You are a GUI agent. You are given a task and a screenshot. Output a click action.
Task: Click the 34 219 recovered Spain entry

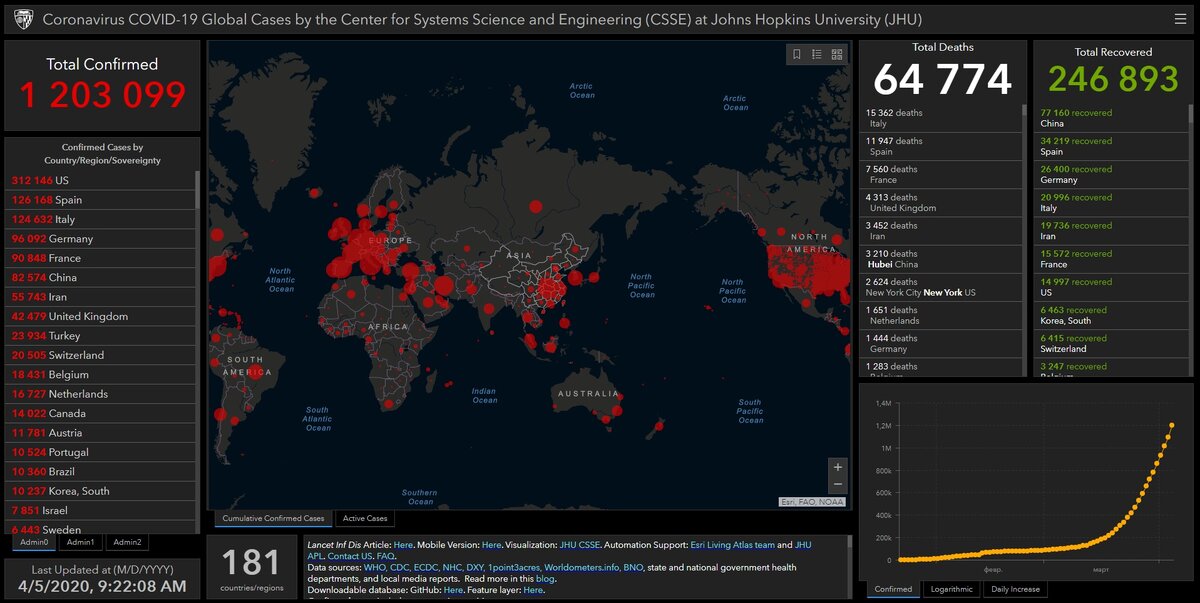1110,146
